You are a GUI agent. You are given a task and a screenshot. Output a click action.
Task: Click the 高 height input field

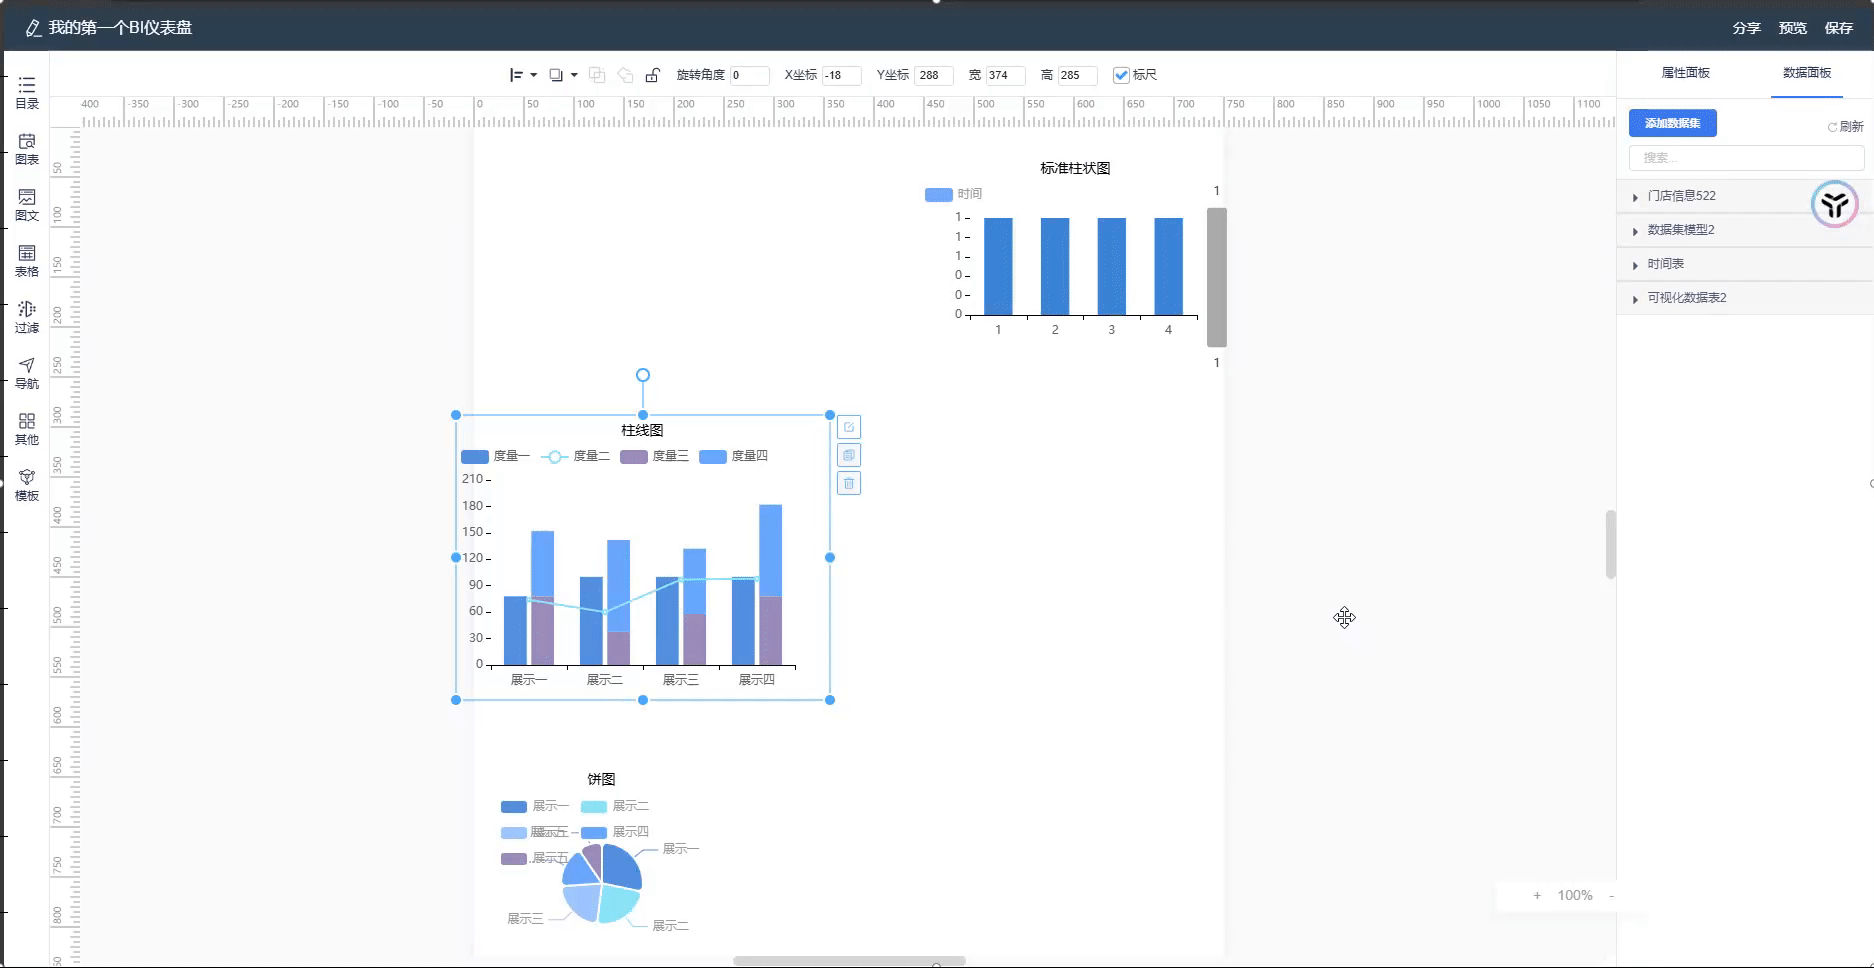(1077, 75)
